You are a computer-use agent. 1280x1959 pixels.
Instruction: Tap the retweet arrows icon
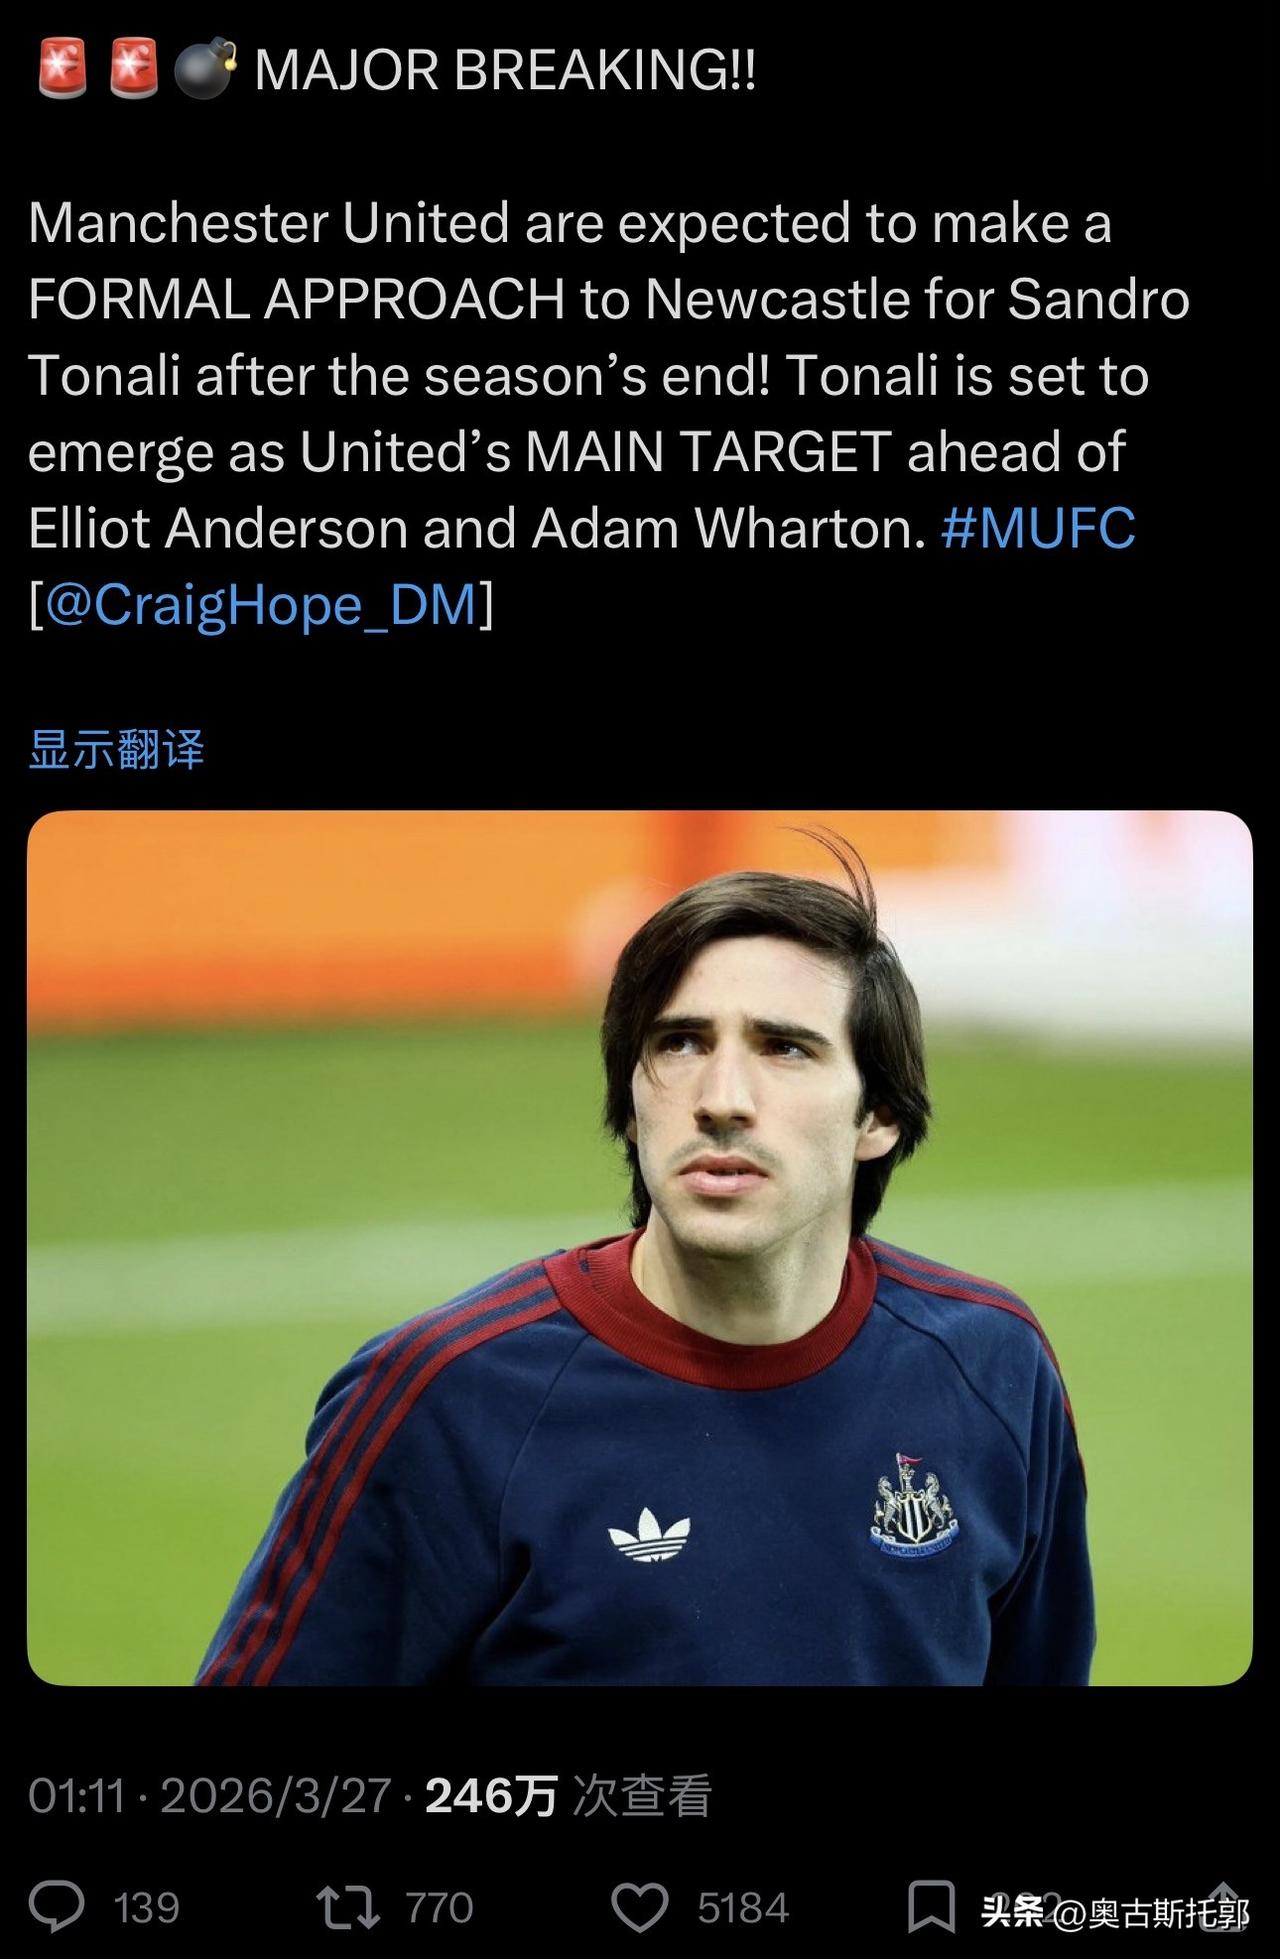coord(348,1907)
